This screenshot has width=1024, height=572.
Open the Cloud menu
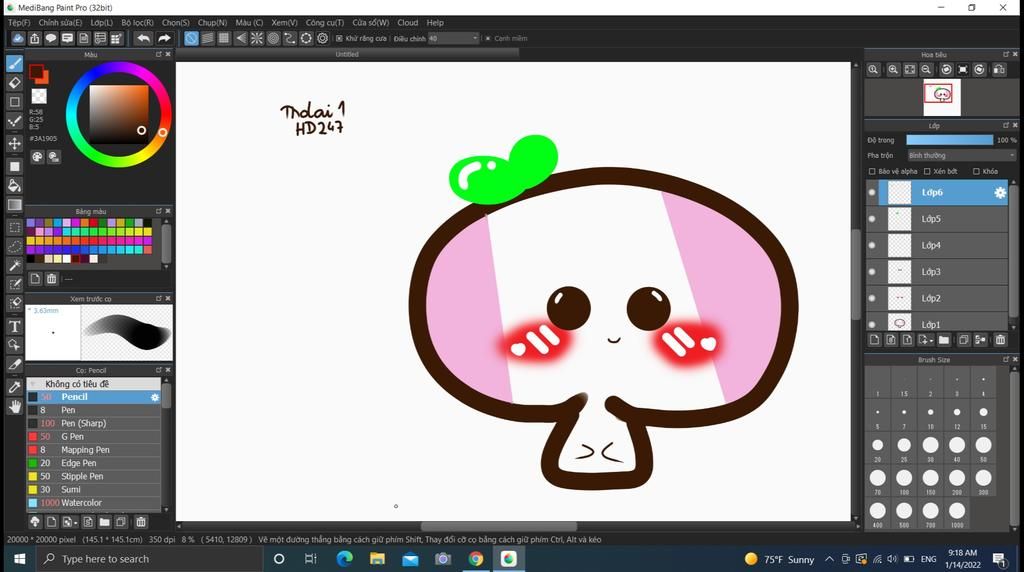(408, 22)
